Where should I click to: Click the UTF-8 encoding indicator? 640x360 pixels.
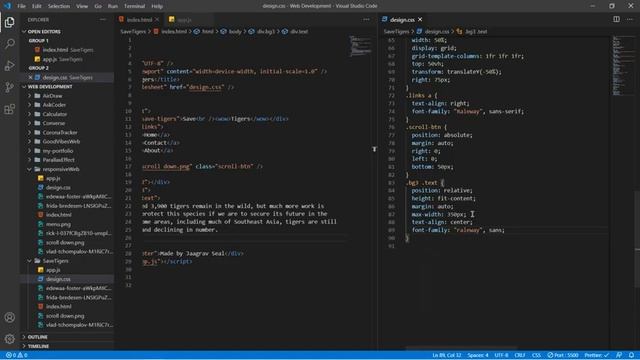coord(501,355)
